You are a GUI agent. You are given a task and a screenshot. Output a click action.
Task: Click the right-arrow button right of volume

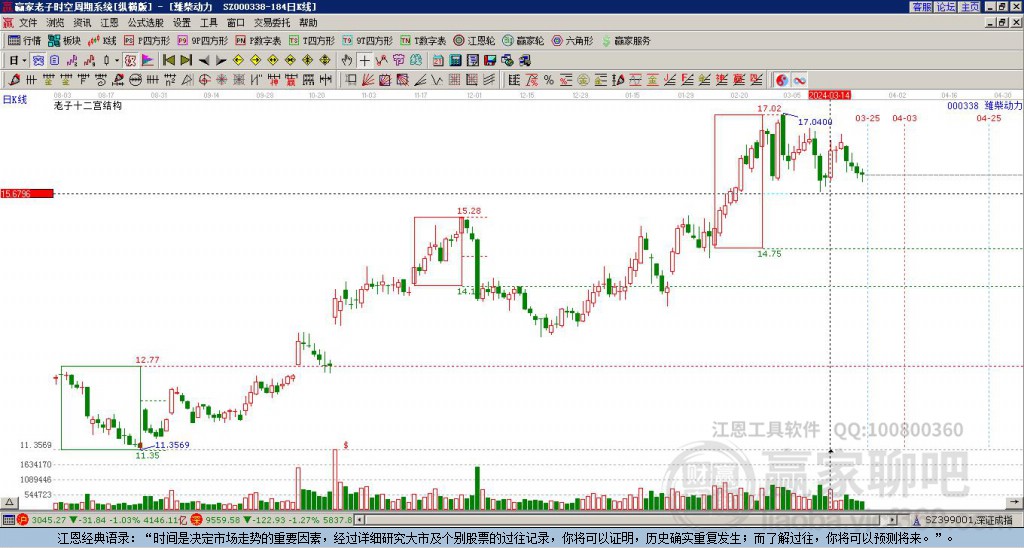pos(1016,502)
